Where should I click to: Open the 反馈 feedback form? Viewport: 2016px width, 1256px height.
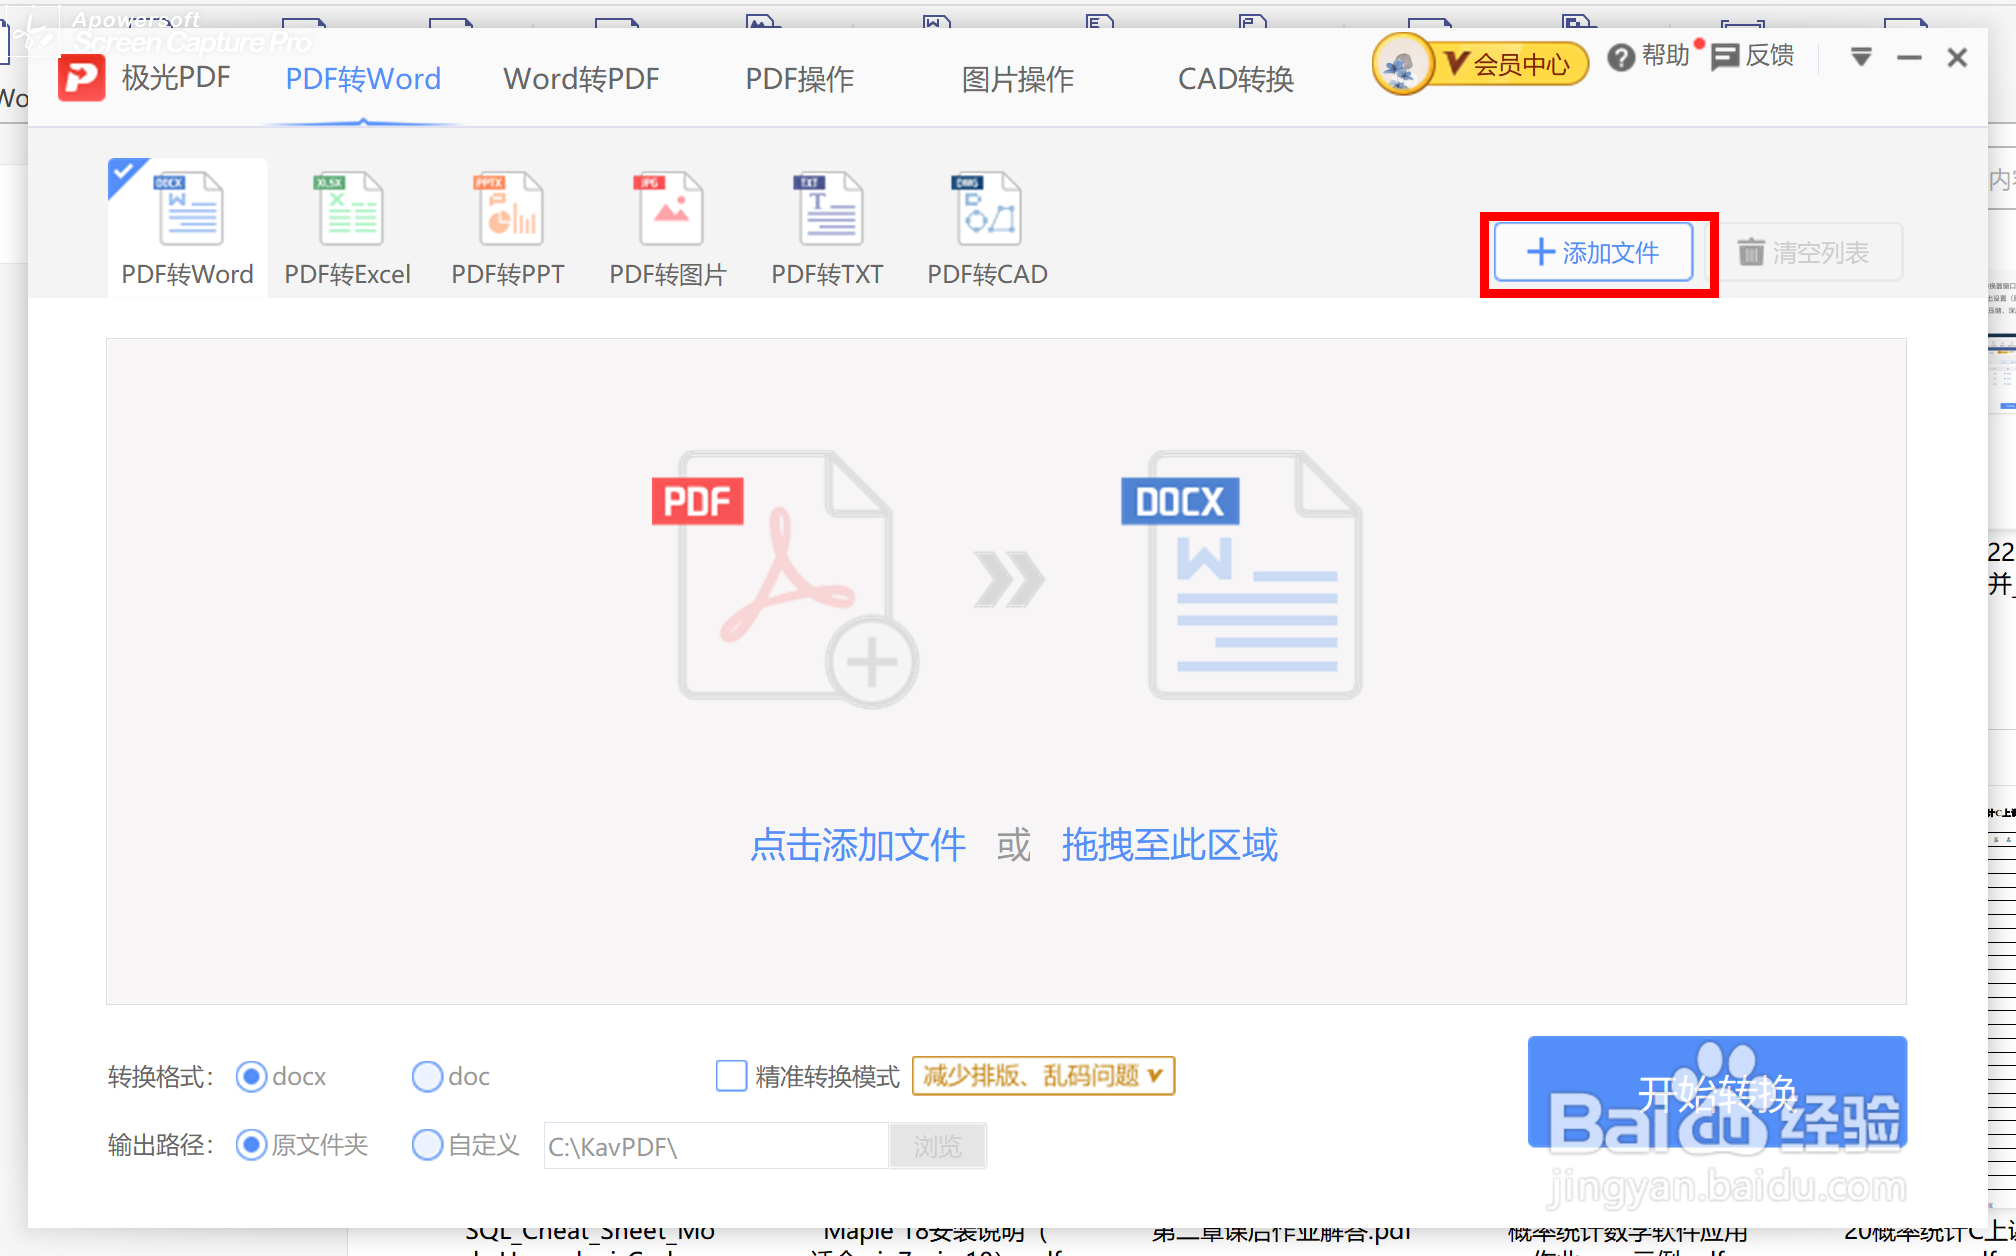(x=1753, y=57)
